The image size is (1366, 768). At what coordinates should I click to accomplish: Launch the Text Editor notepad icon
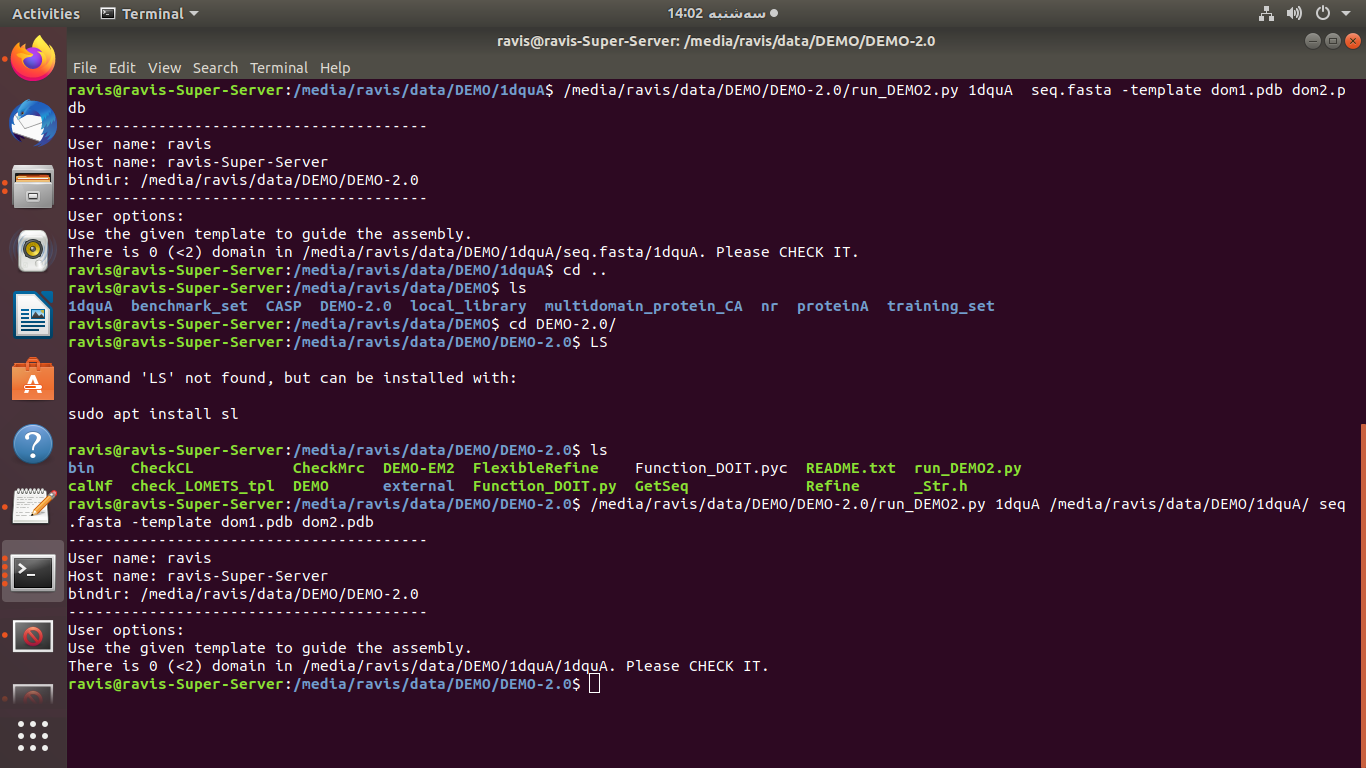coord(33,507)
